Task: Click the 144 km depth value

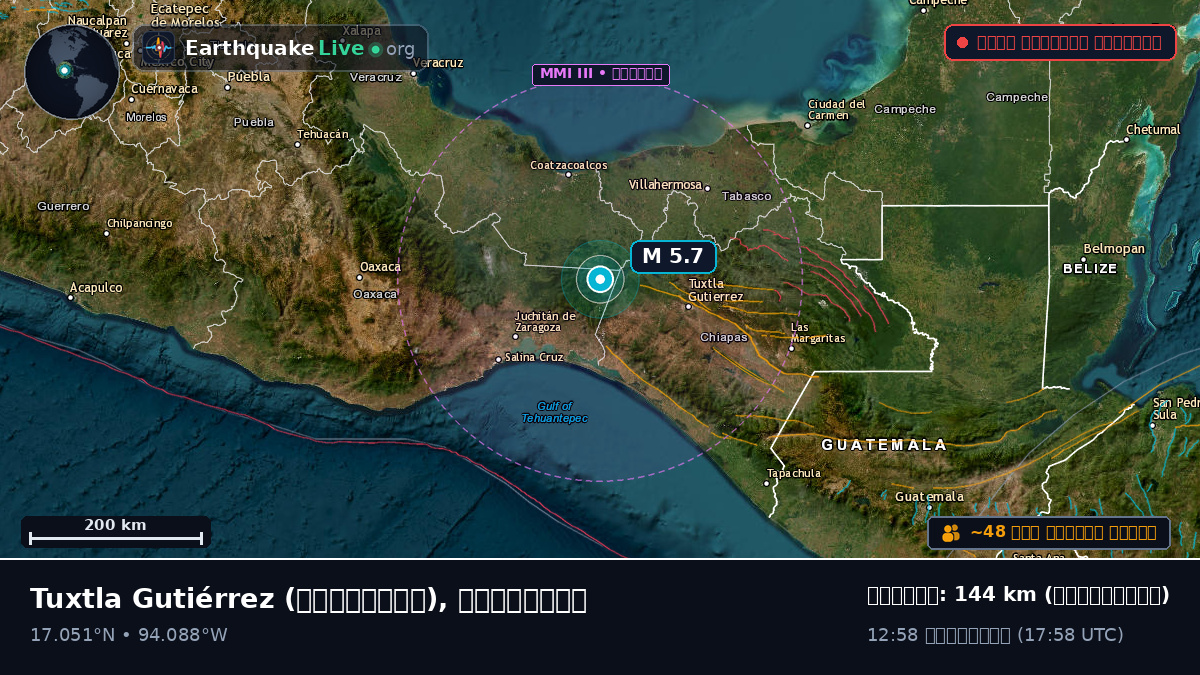Action: 995,595
